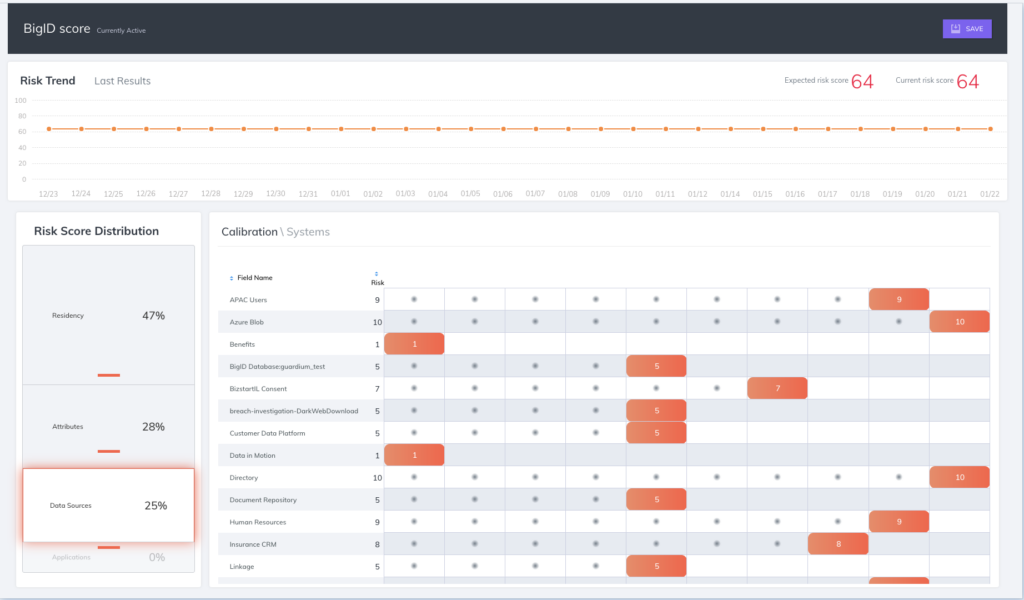
Task: Click the Currently Active status text
Action: click(x=121, y=31)
